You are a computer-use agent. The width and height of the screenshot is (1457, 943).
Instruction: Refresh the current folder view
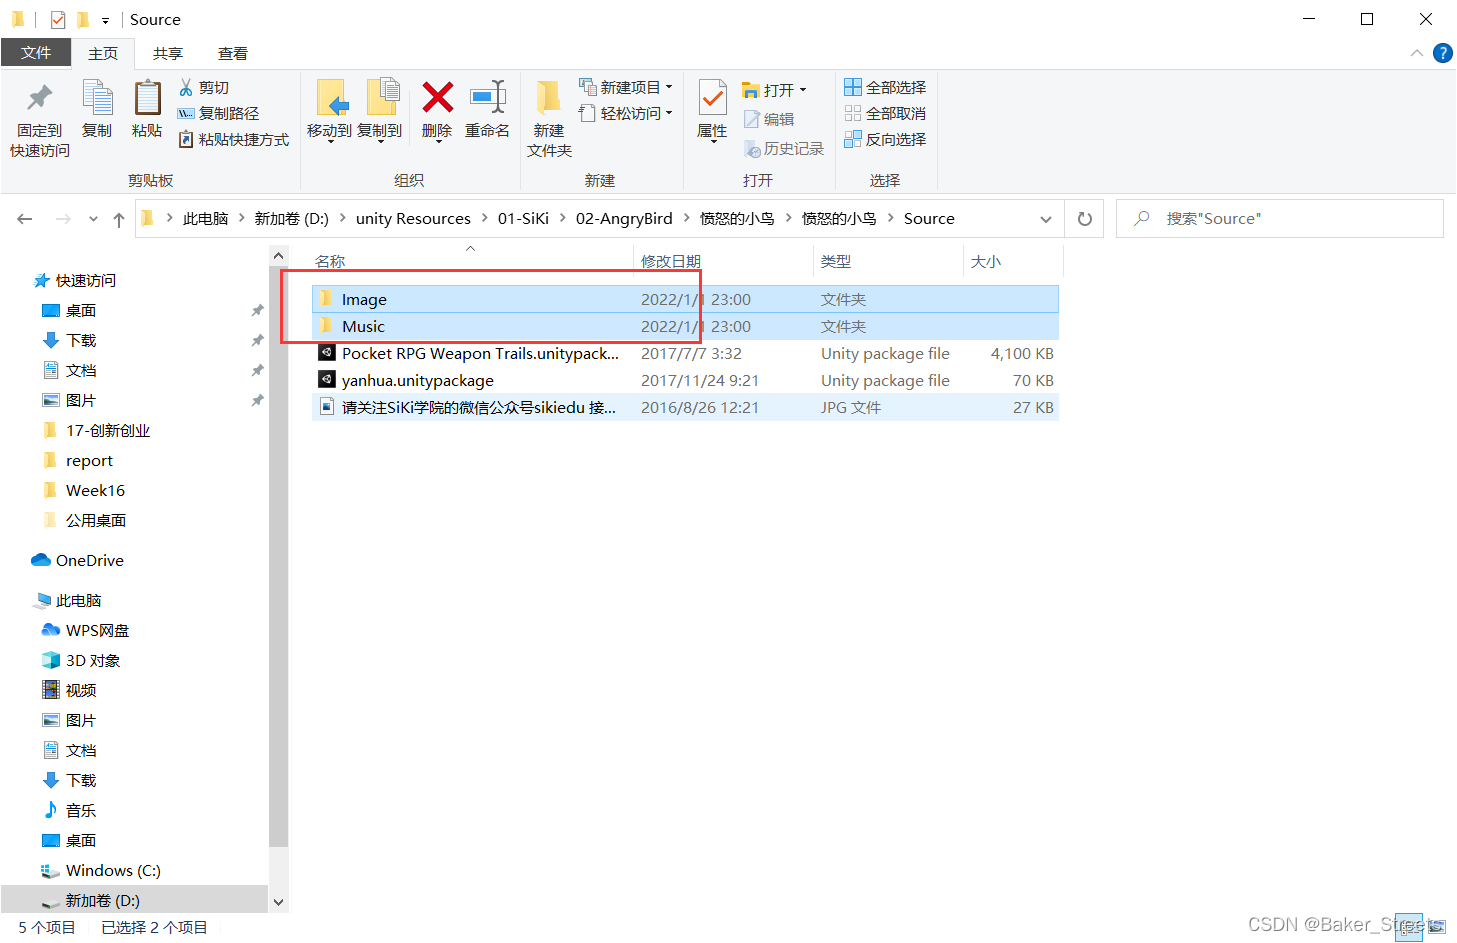click(1085, 219)
